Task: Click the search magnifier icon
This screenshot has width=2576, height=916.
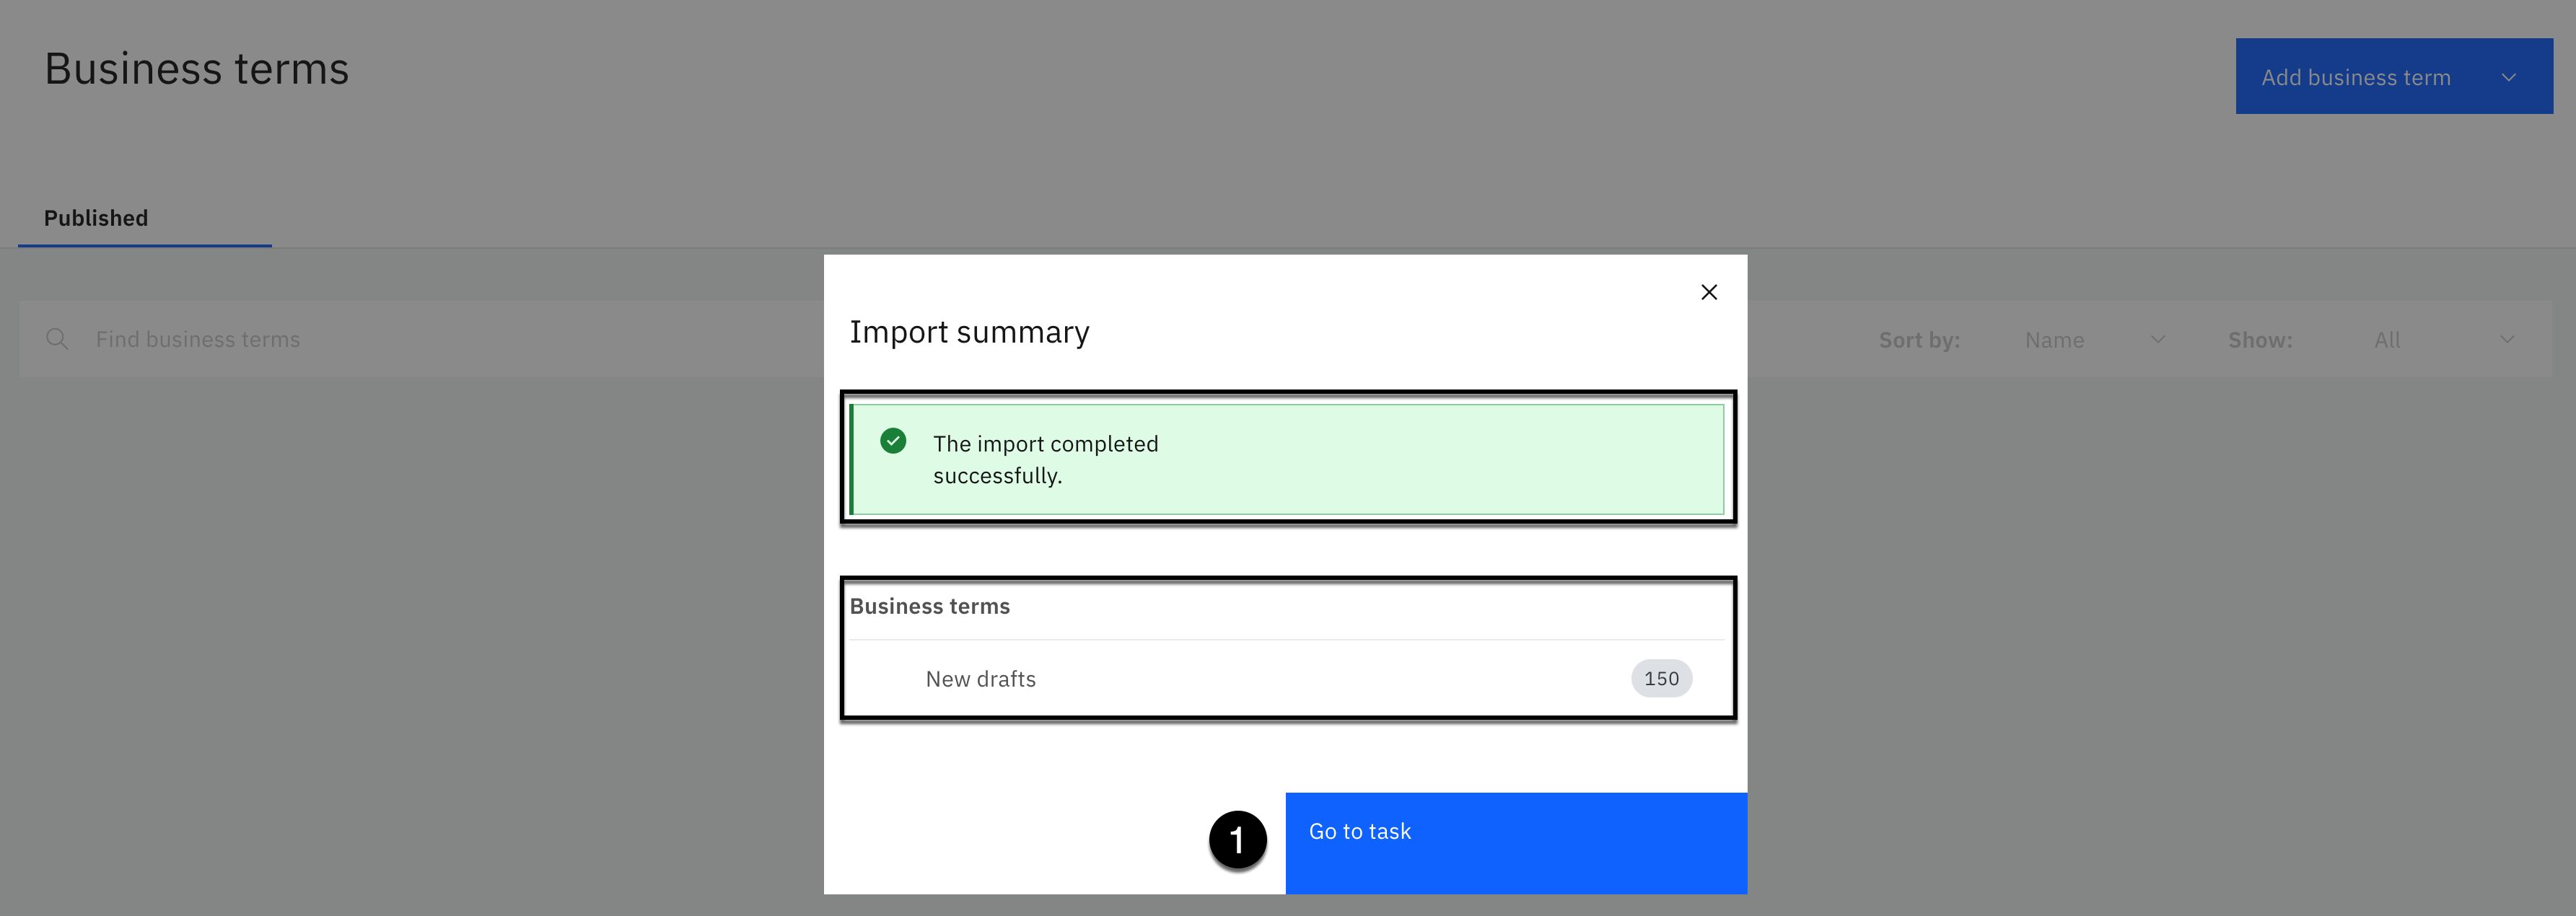Action: (57, 339)
